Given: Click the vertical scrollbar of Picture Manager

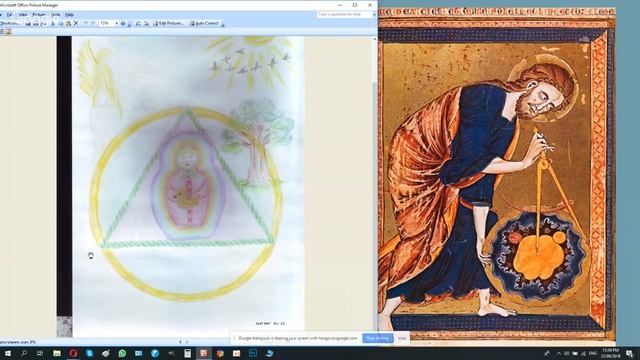Looking at the screenshot, I should click(x=375, y=188).
